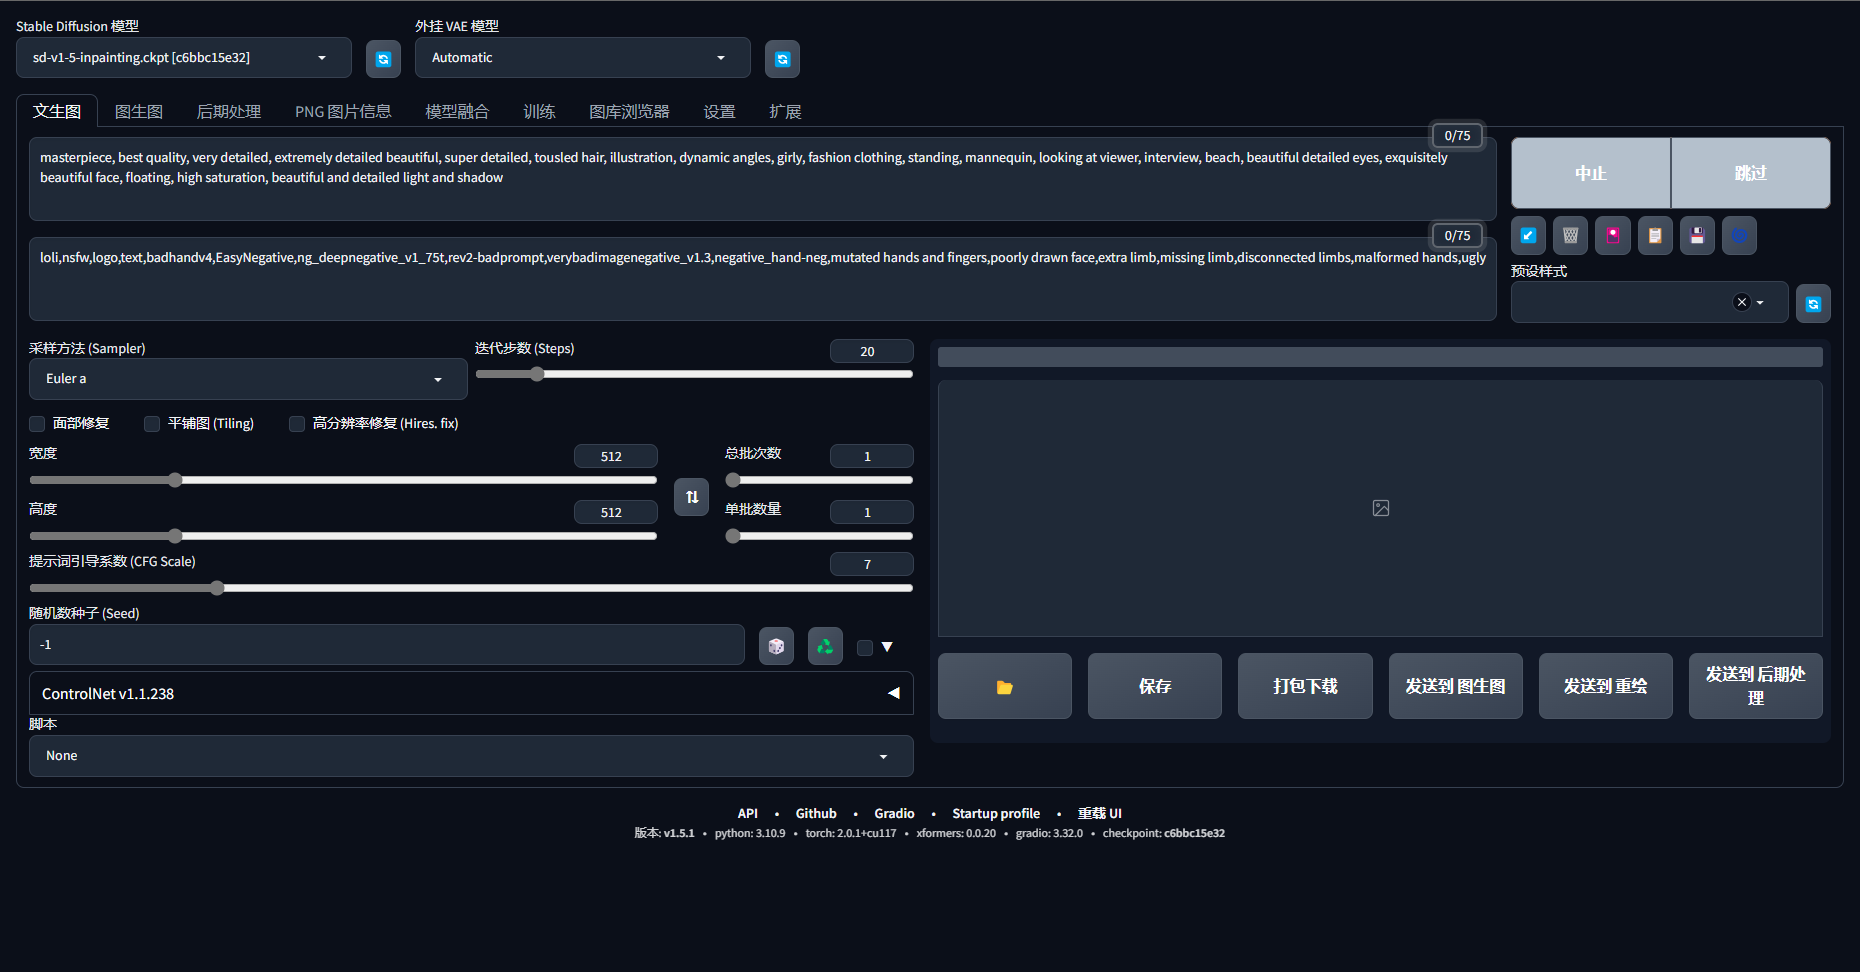The height and width of the screenshot is (972, 1860).
Task: Switch to the 图生图 tab
Action: tap(139, 111)
